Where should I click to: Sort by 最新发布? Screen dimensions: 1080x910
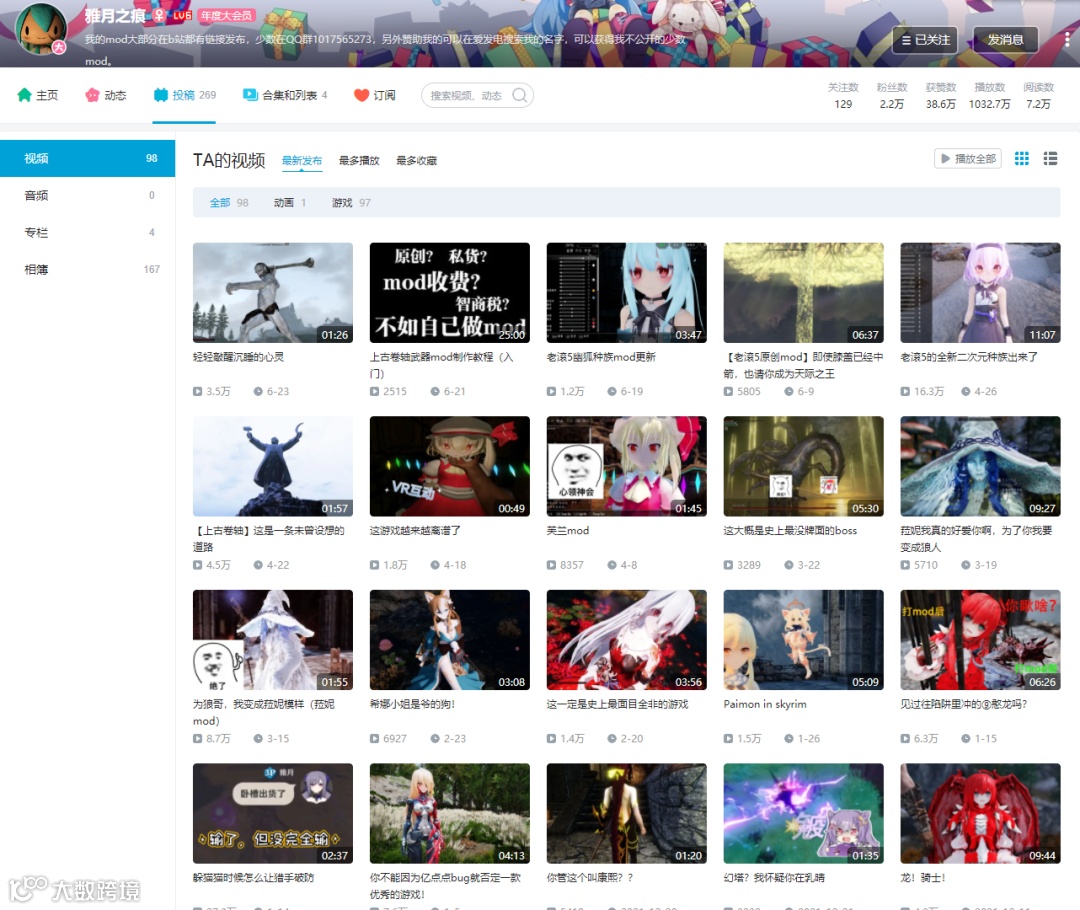302,161
